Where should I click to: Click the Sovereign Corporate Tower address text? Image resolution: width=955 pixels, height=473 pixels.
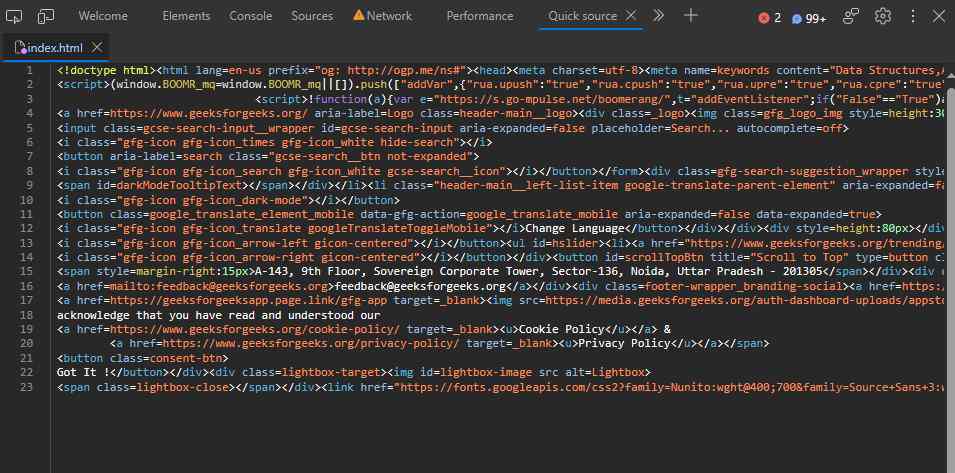point(539,272)
